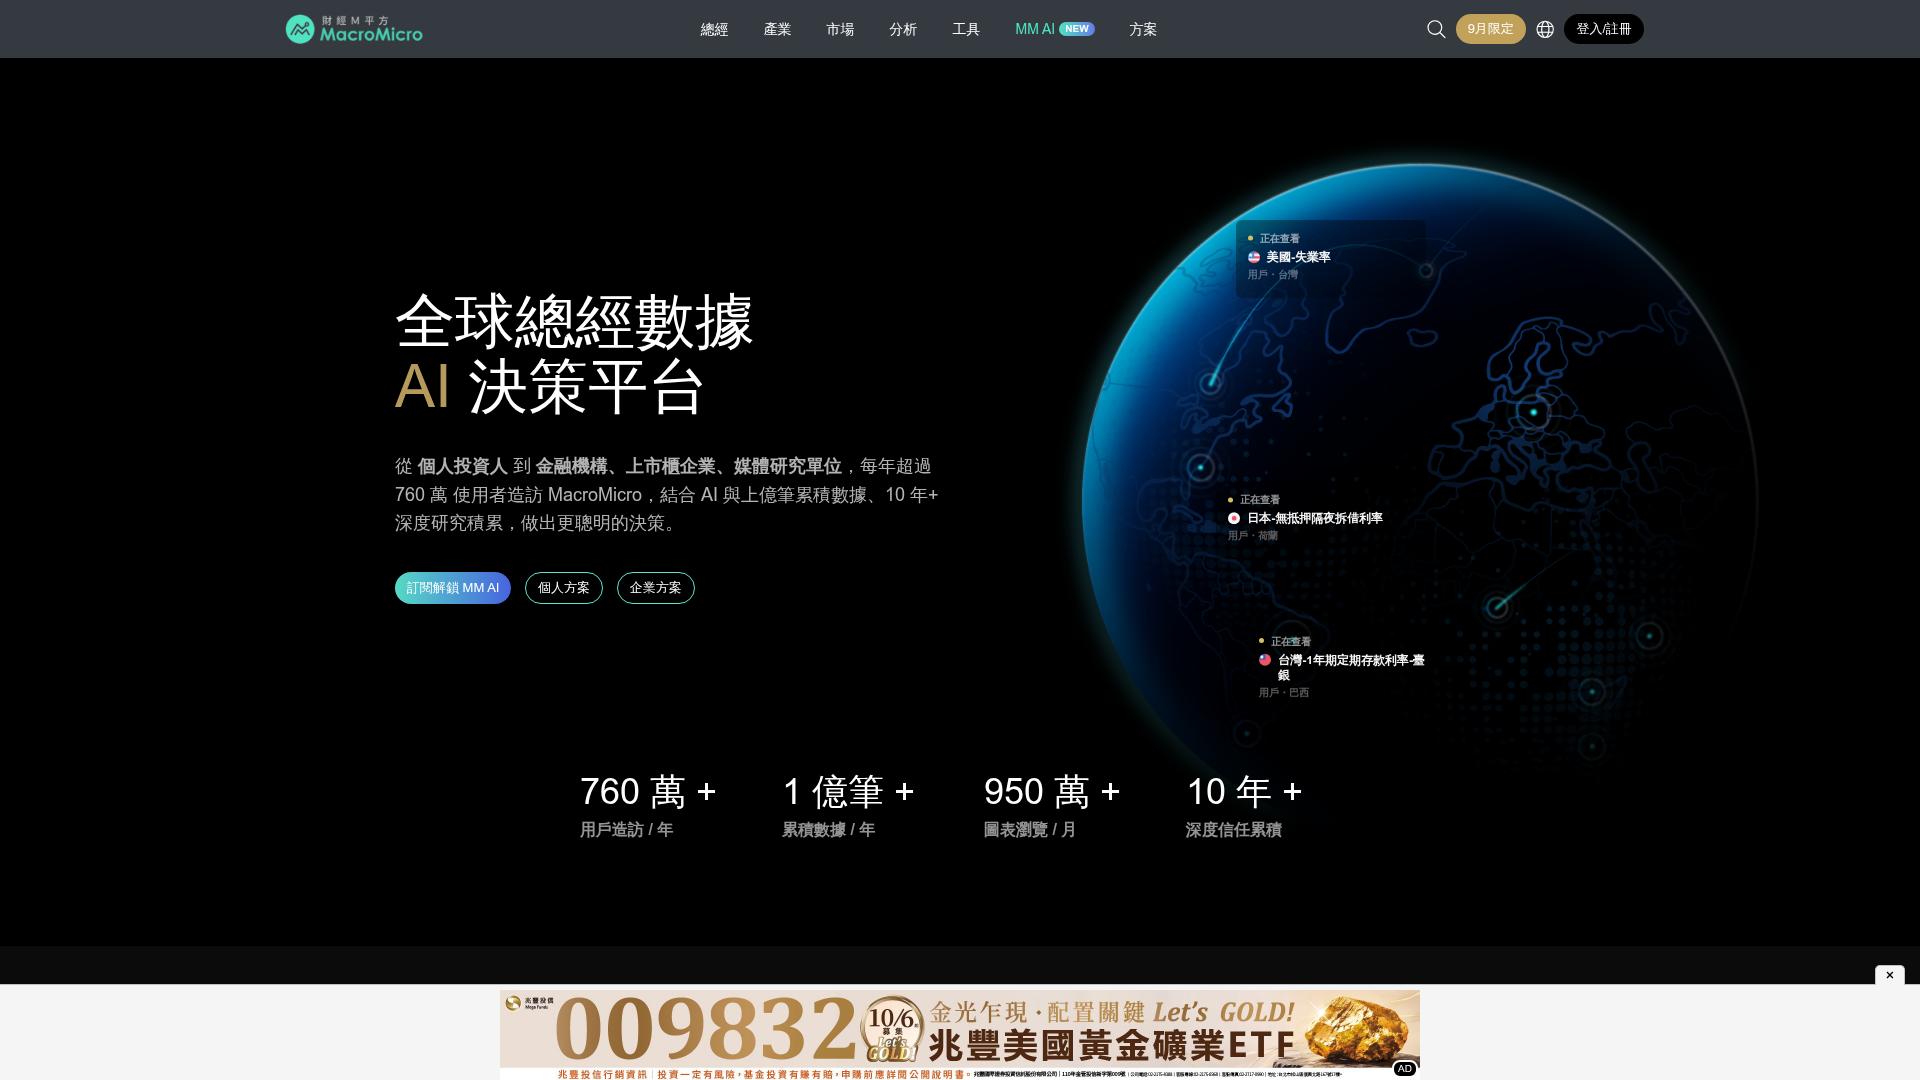The image size is (1920, 1080).
Task: Click the 圖表瀏覽 / 月 label
Action: [x=1030, y=830]
